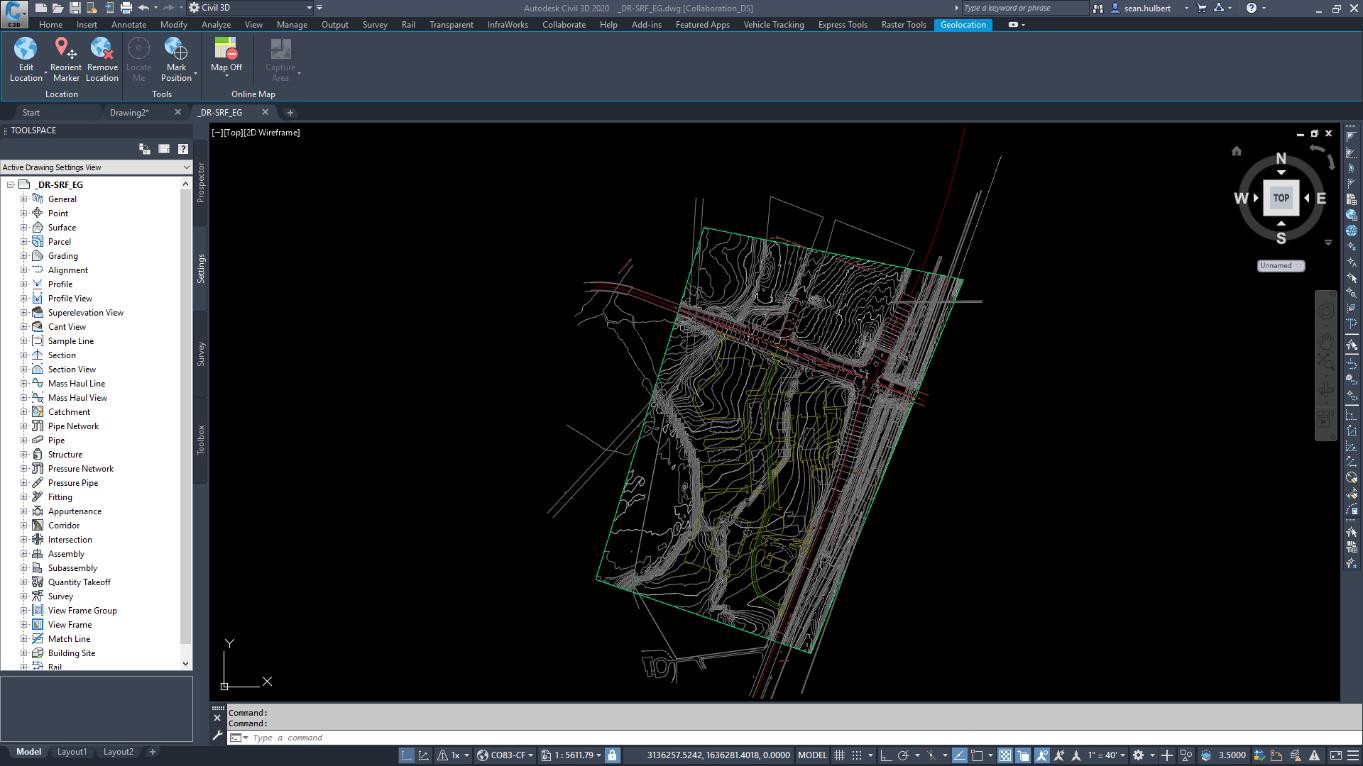Screen dimensions: 1363x766
Task: Expand the Surface node in settings tree
Action: (24, 227)
